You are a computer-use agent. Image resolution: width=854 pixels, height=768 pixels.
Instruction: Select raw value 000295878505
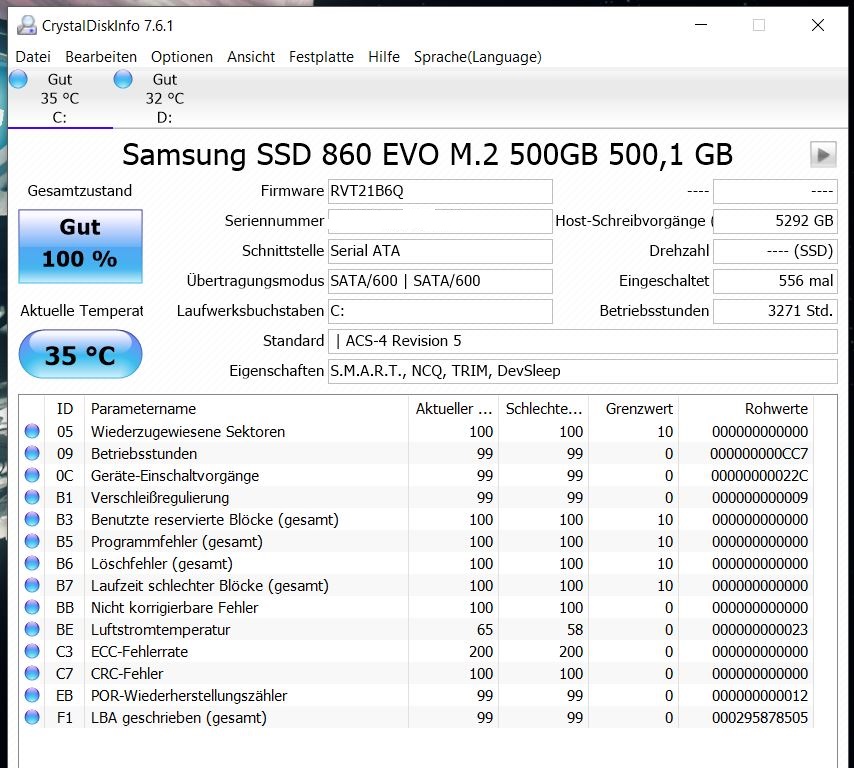pos(760,717)
